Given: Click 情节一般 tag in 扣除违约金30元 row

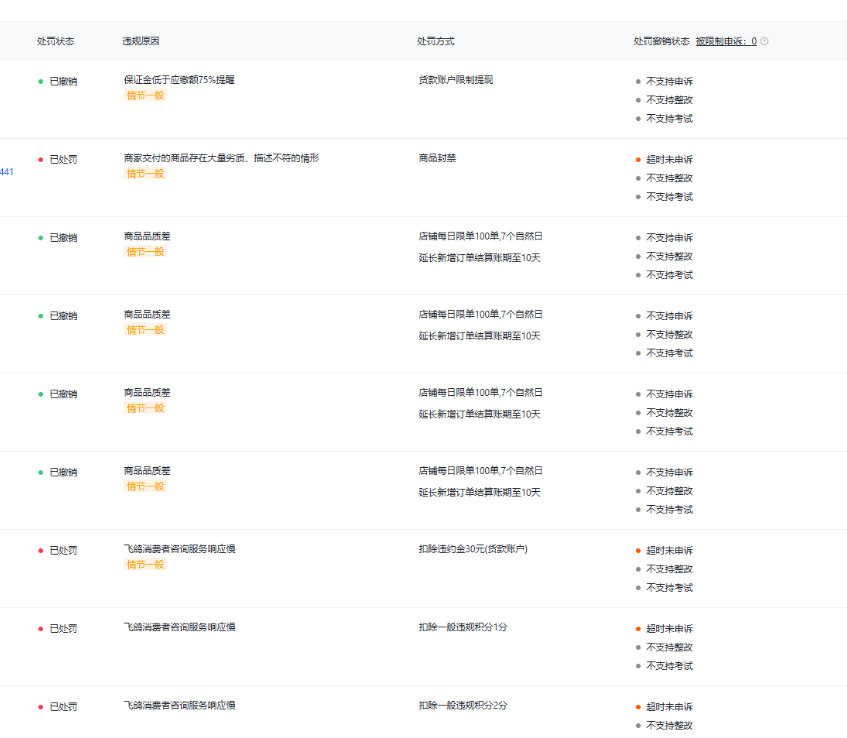Looking at the screenshot, I should [x=145, y=565].
